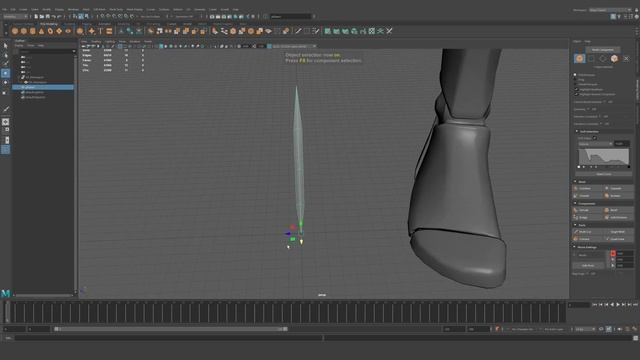Screen dimensions: 640x360
Task: Toggle the Z axis button in Move Settings
Action: pos(613,265)
